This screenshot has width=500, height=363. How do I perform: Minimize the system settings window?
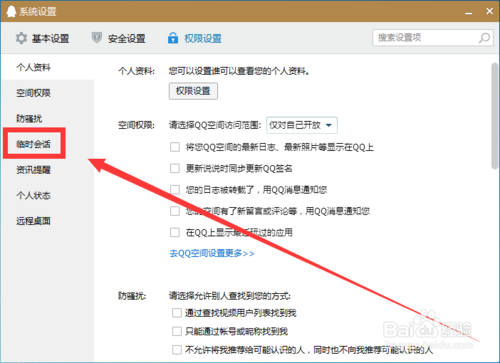469,13
